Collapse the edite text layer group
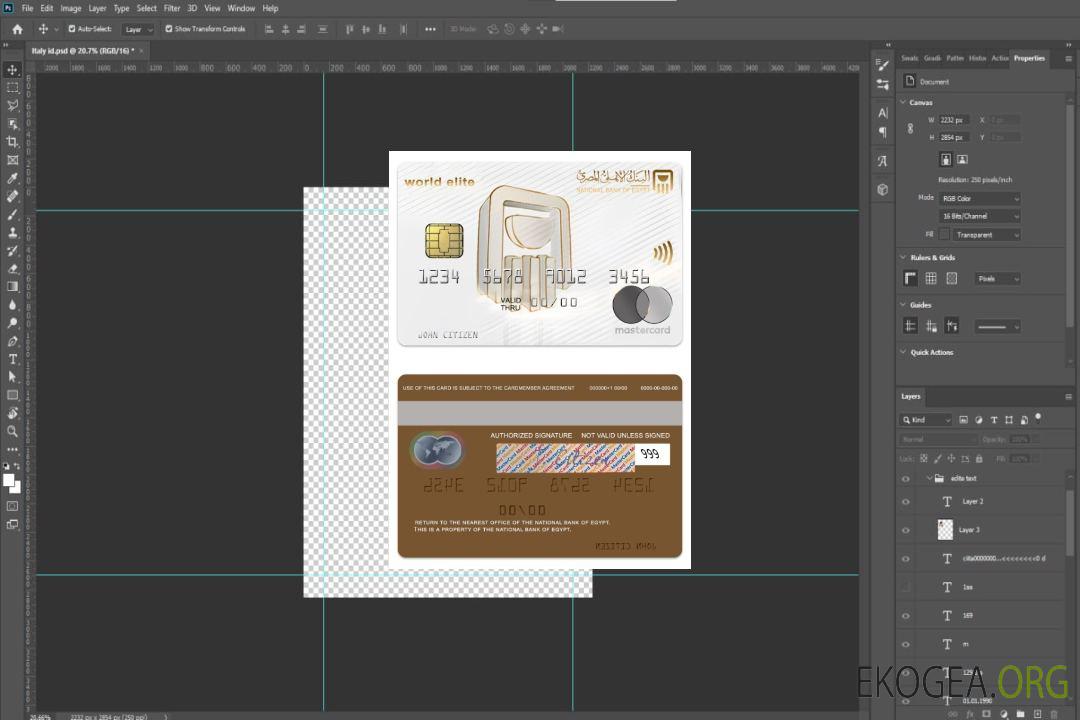The image size is (1080, 720). pos(928,479)
